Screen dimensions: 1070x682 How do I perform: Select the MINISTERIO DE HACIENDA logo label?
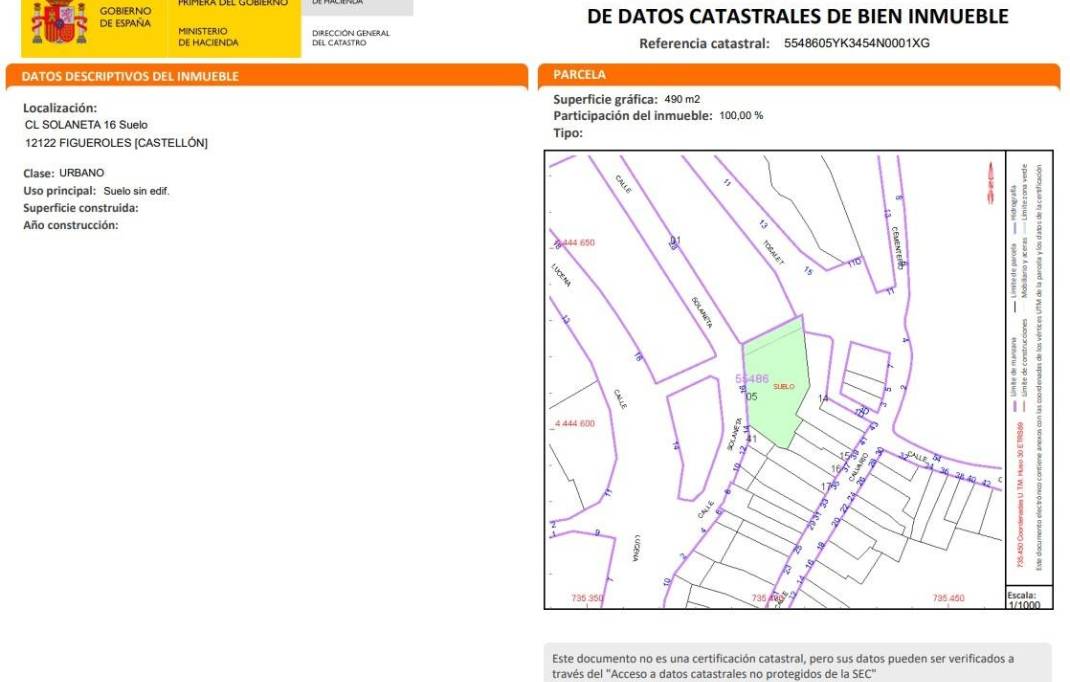pos(208,37)
